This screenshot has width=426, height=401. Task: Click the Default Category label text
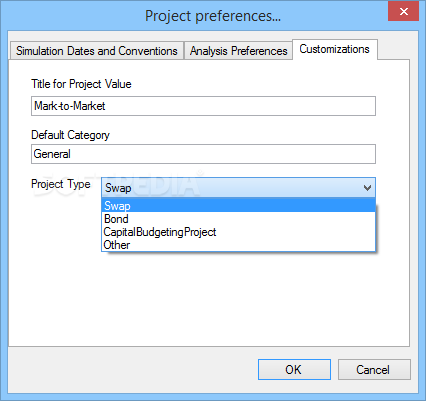[x=70, y=135]
